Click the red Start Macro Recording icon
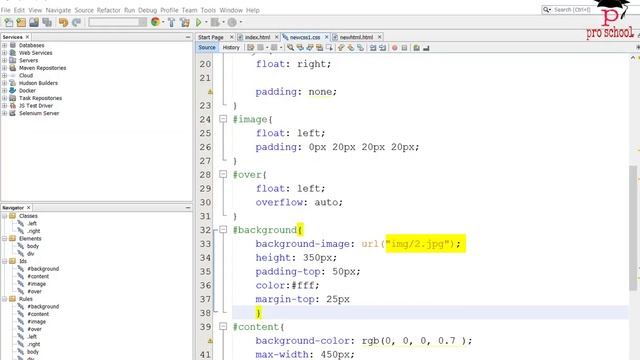 [x=395, y=48]
